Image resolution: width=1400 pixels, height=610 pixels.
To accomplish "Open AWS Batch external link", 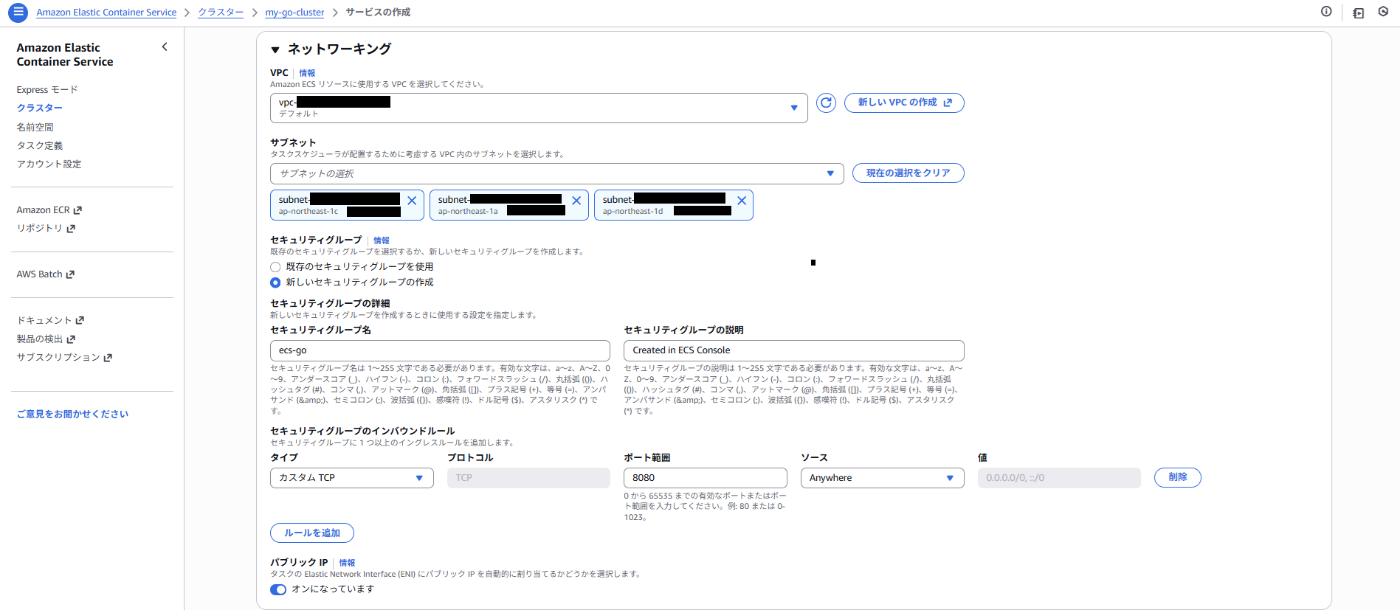I will click(46, 274).
